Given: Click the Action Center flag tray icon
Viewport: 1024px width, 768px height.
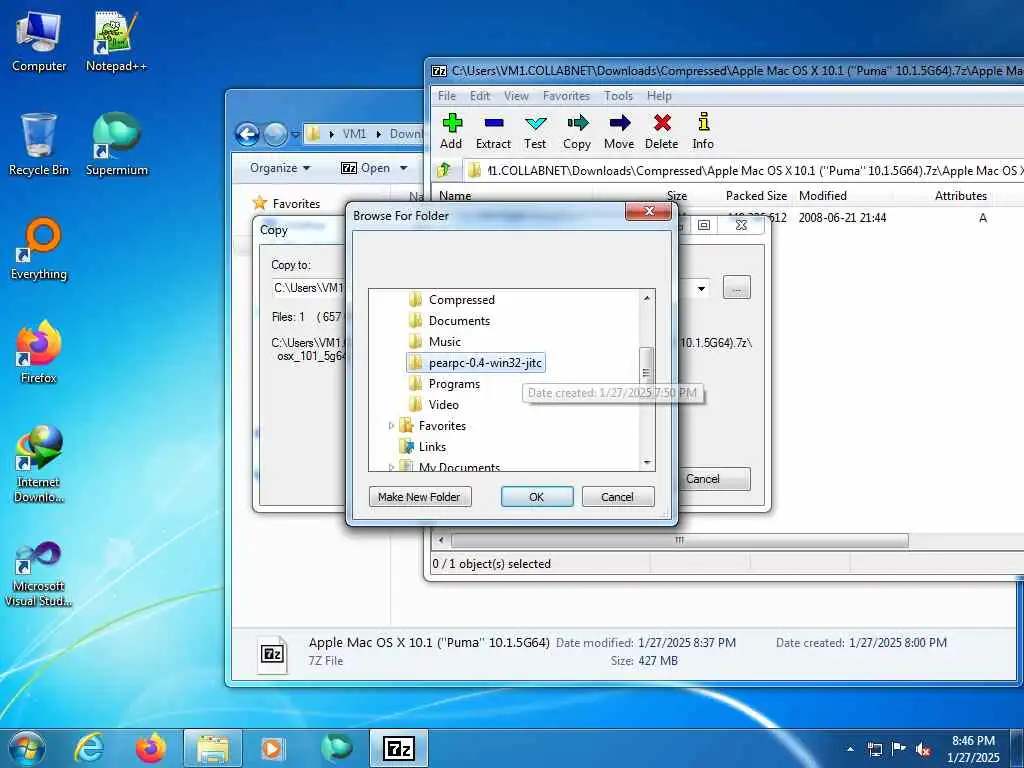Looking at the screenshot, I should coord(899,748).
